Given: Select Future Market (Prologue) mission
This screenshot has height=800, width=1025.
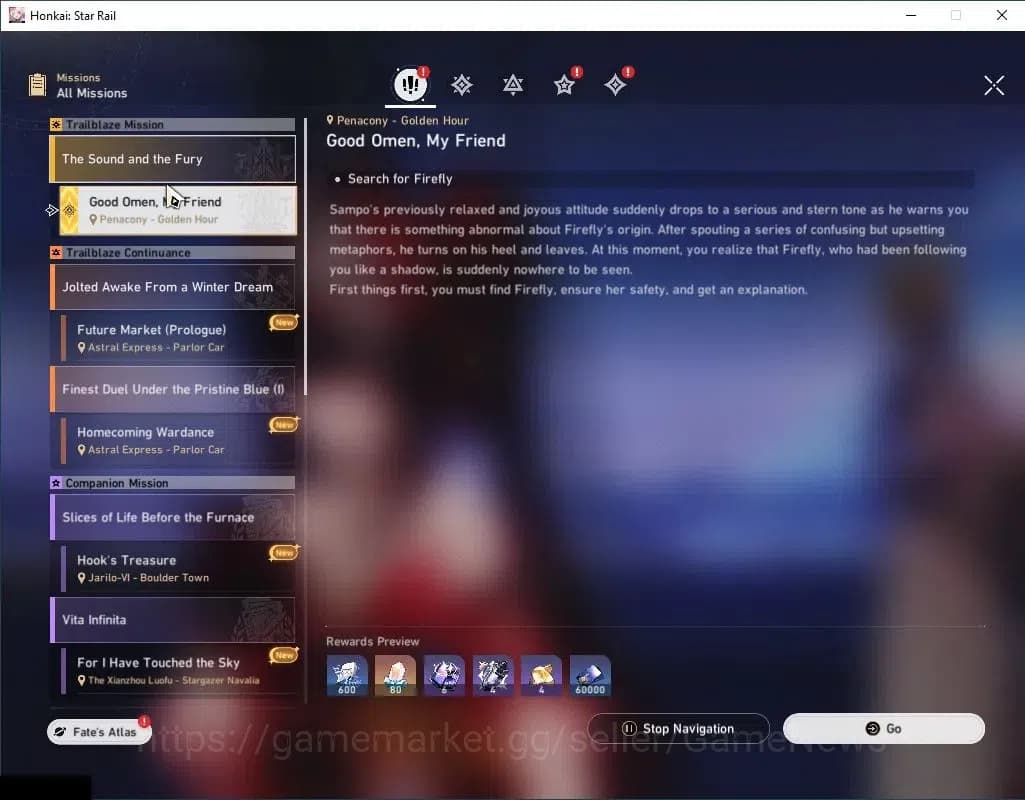Looking at the screenshot, I should (x=178, y=338).
